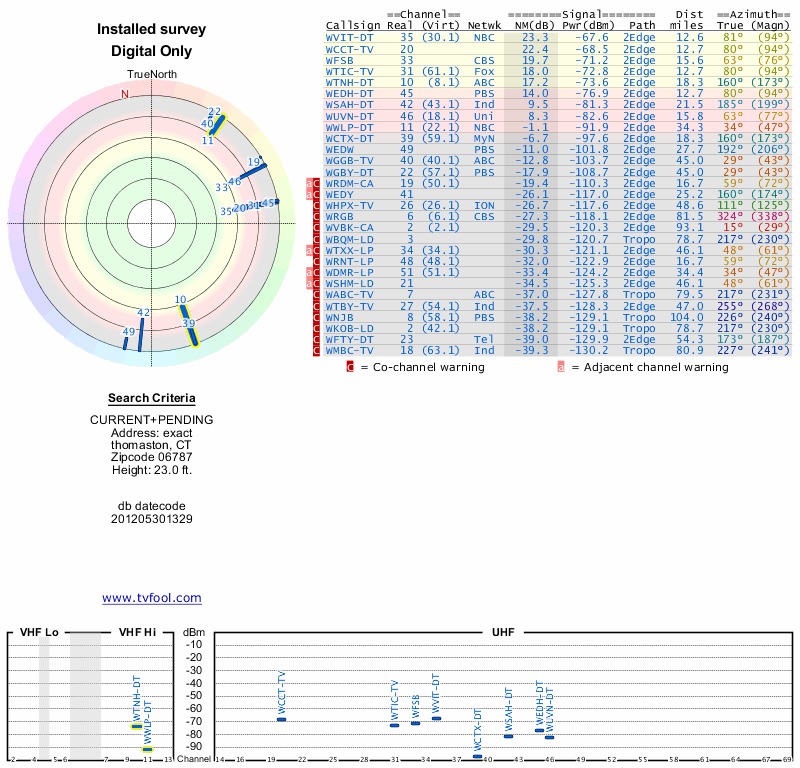
Task: Click the Search Criteria heading
Action: pos(152,399)
